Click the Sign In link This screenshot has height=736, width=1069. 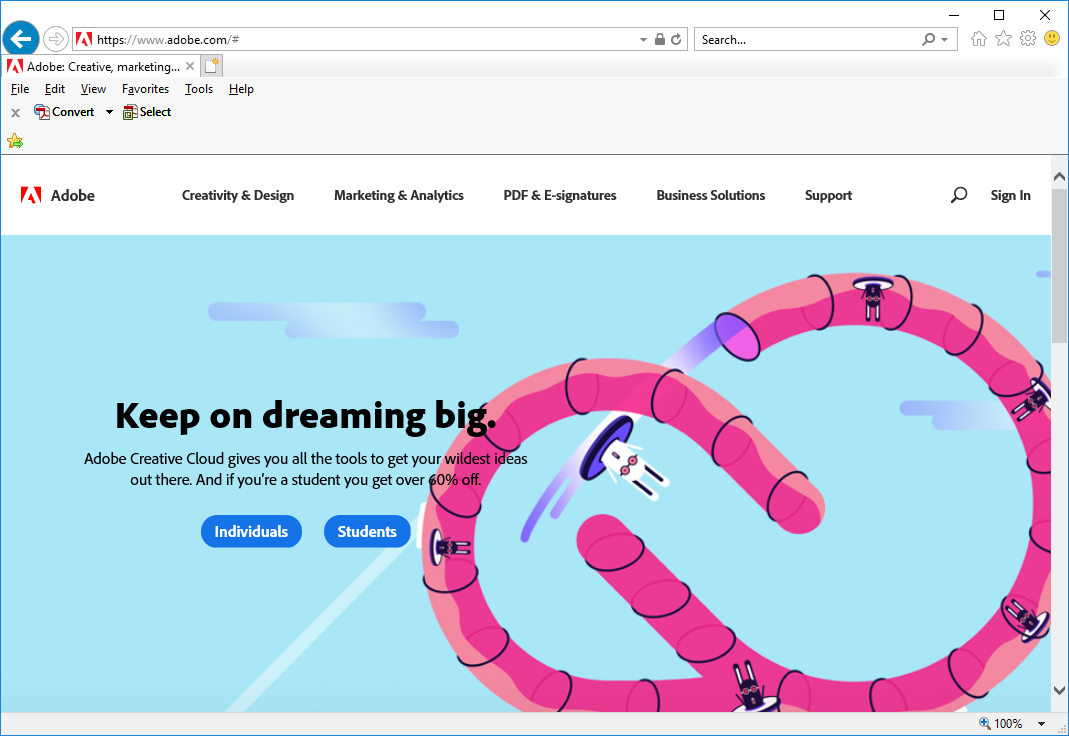click(1010, 195)
